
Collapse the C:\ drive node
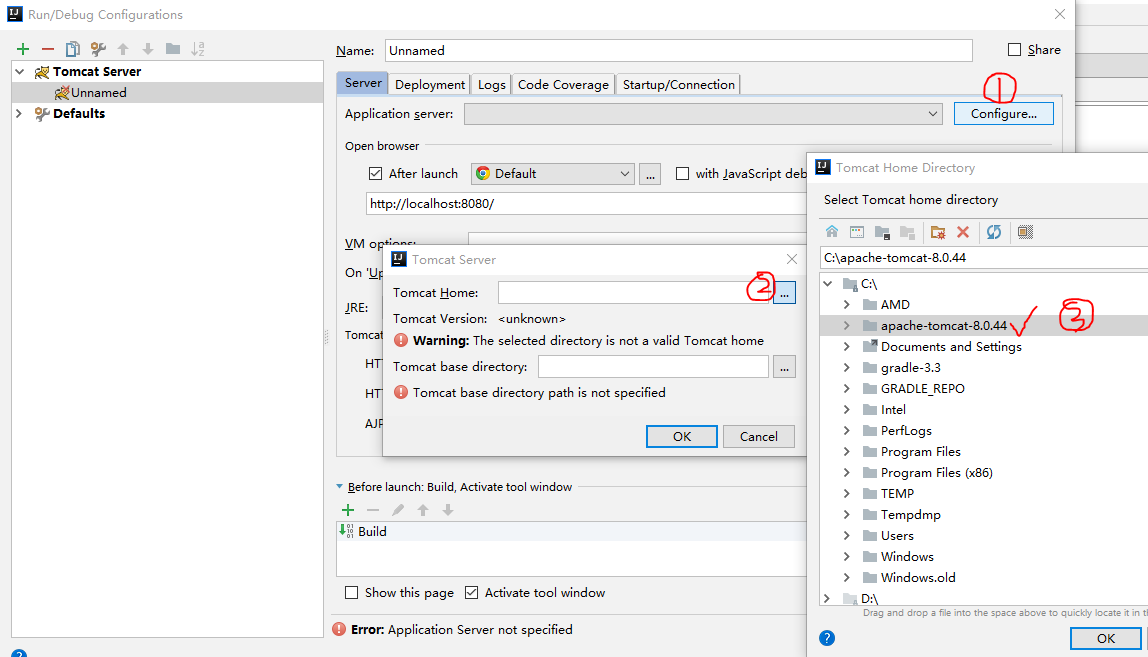pyautogui.click(x=827, y=283)
